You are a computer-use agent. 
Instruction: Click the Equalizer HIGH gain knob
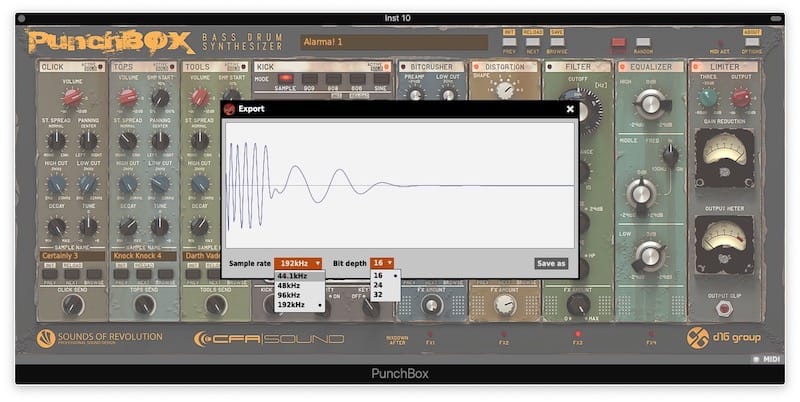coord(651,104)
